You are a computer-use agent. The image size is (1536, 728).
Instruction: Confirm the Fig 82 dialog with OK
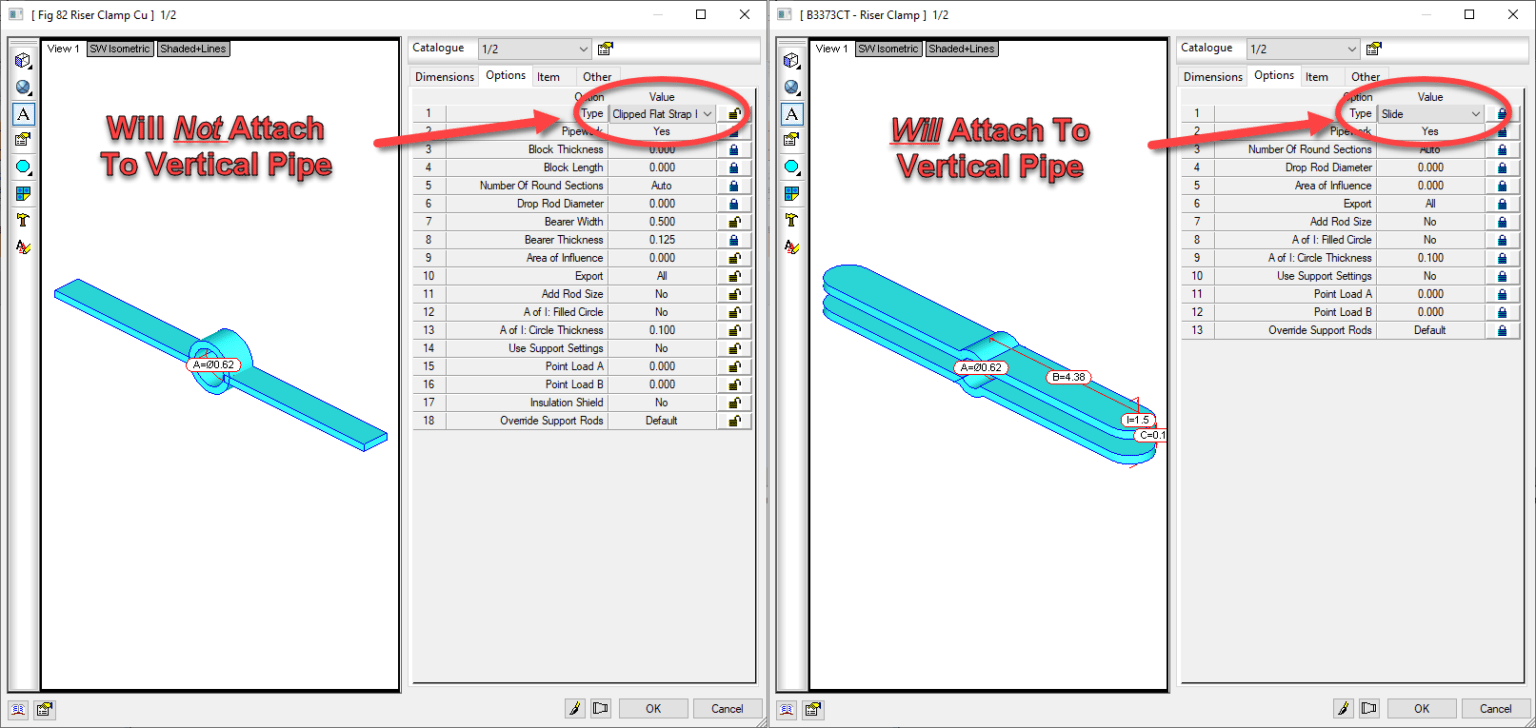click(653, 708)
